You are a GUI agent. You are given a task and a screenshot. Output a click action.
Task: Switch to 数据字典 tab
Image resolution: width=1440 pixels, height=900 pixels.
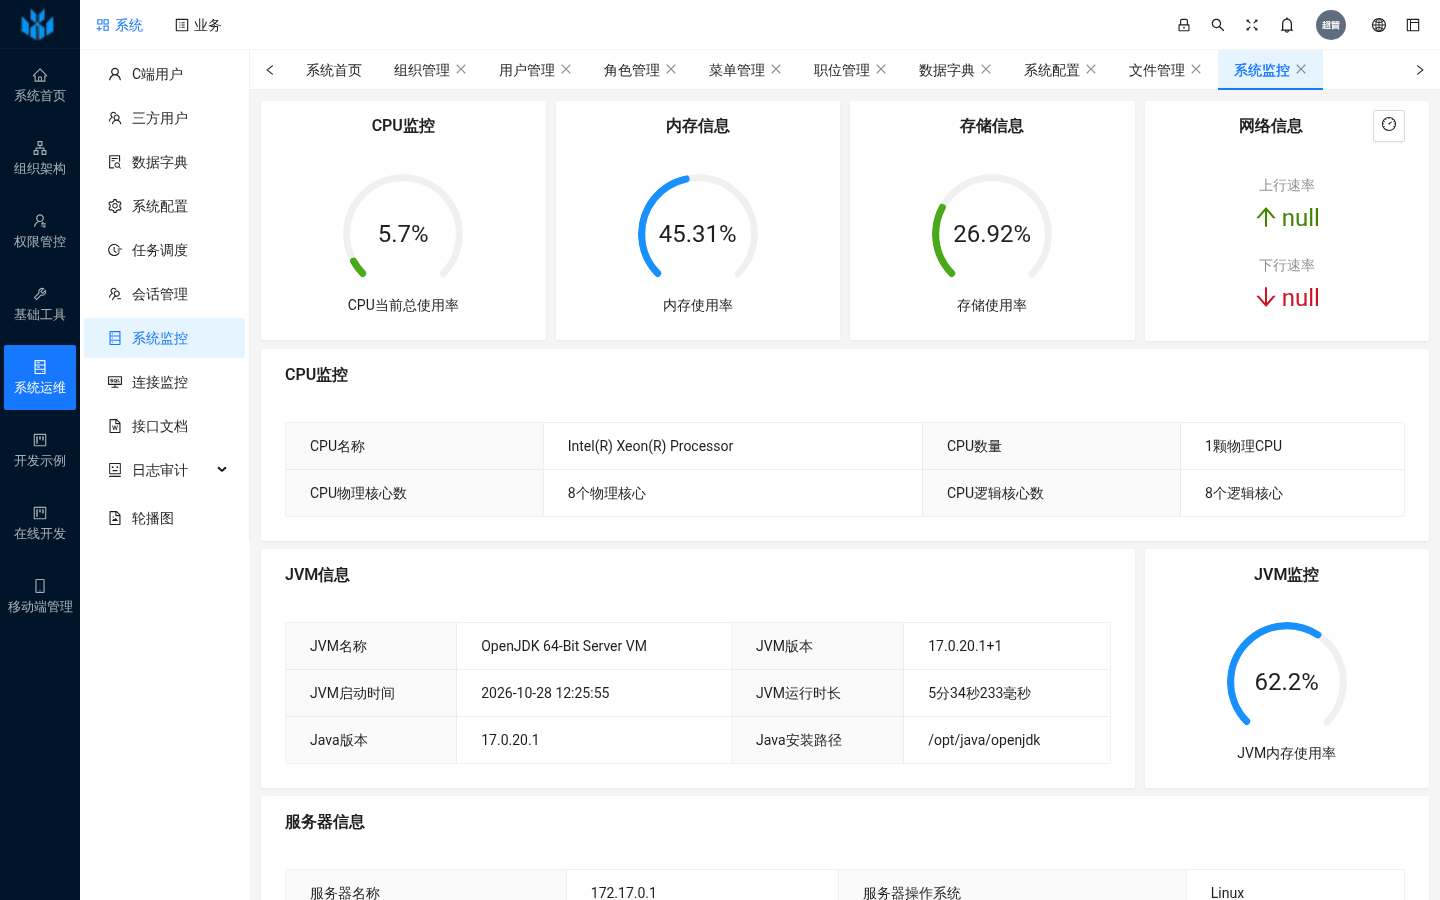point(947,70)
